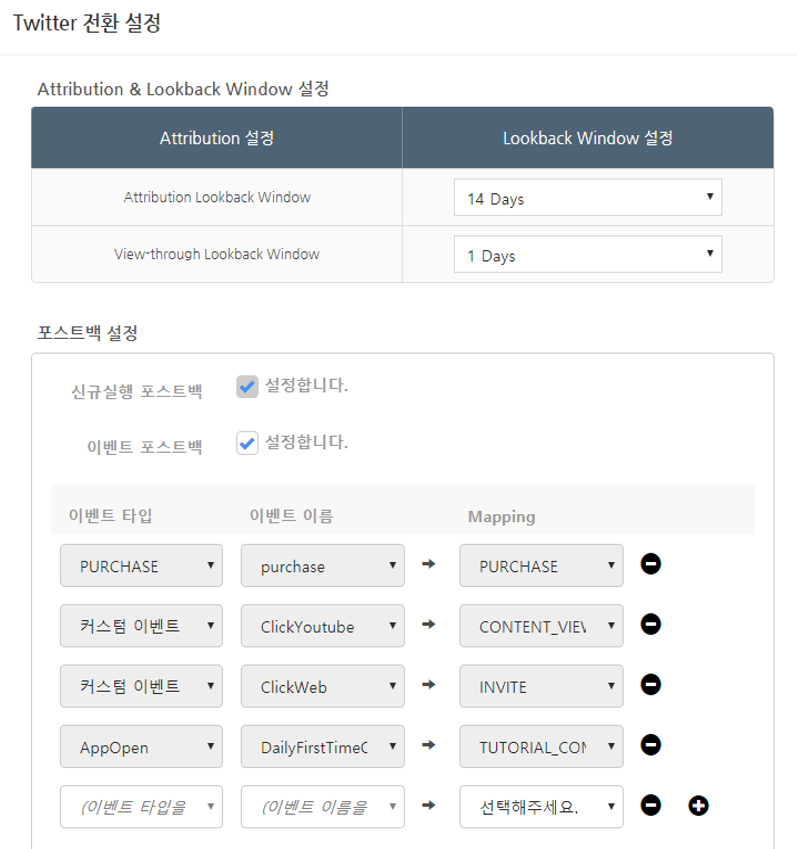The image size is (797, 849).
Task: Open the 선택해주세요 mapping dropdown
Action: click(541, 807)
